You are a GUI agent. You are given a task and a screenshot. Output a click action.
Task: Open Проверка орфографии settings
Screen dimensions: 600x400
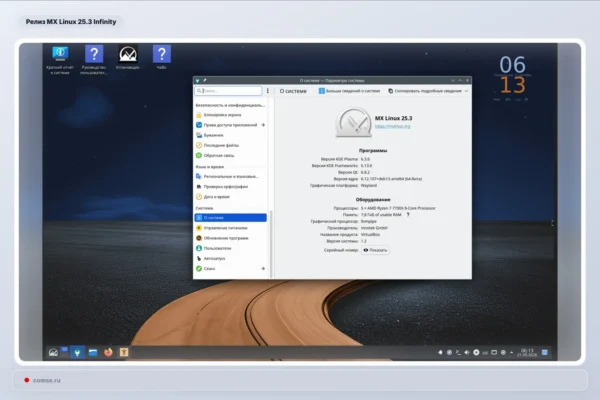coord(230,186)
